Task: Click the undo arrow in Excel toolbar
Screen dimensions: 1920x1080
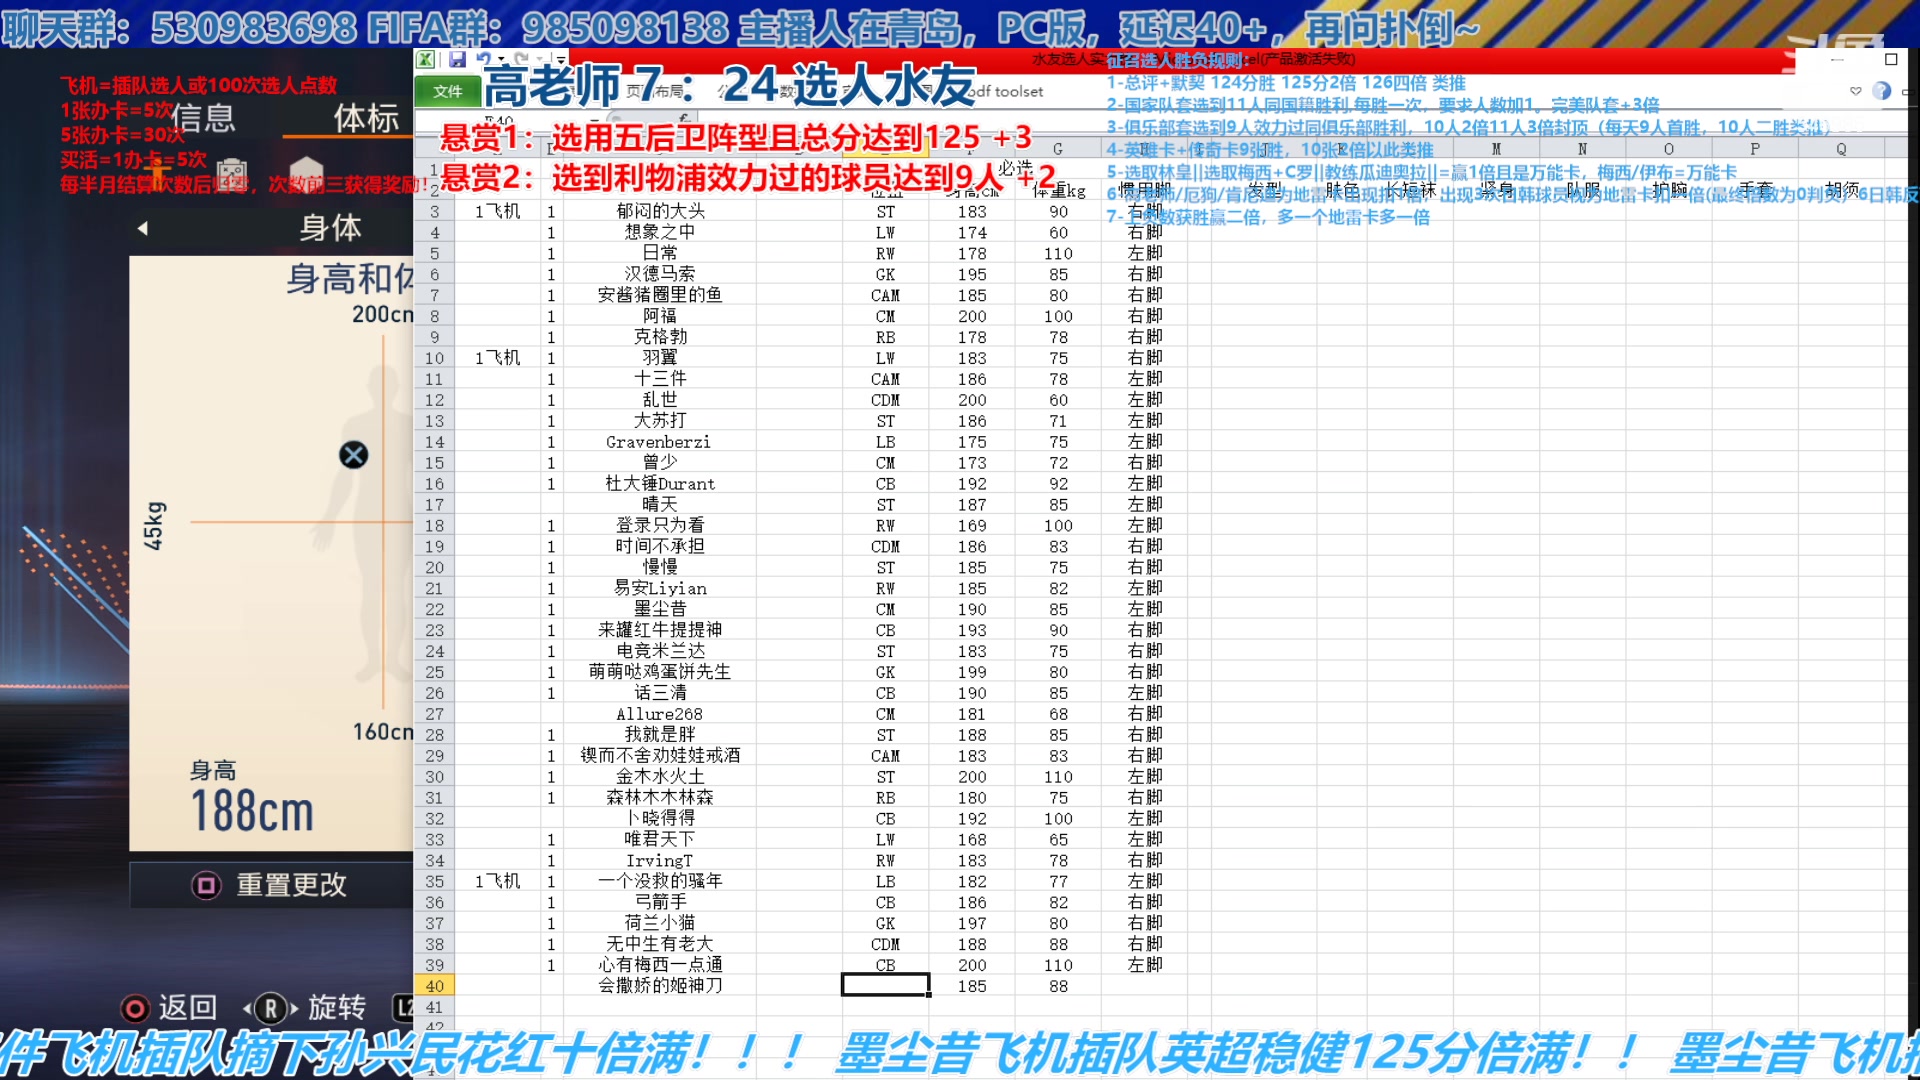Action: (484, 59)
